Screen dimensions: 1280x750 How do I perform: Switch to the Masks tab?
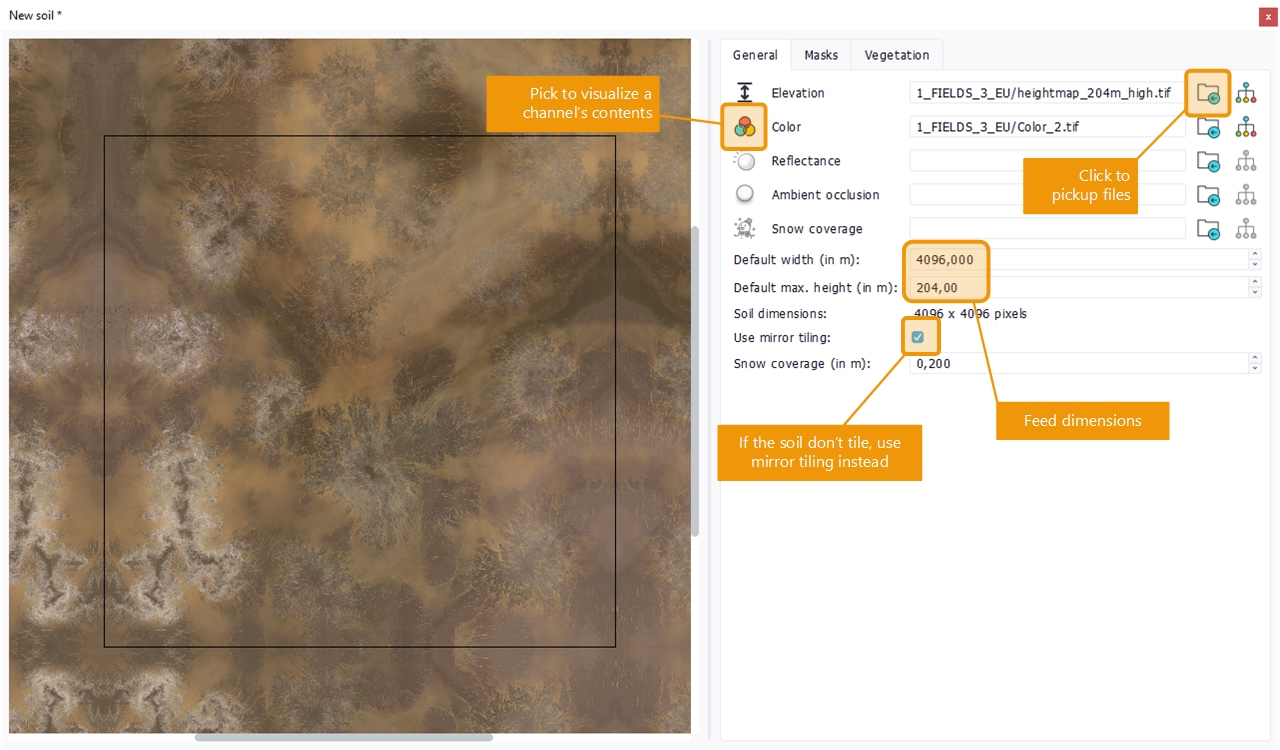pyautogui.click(x=821, y=55)
